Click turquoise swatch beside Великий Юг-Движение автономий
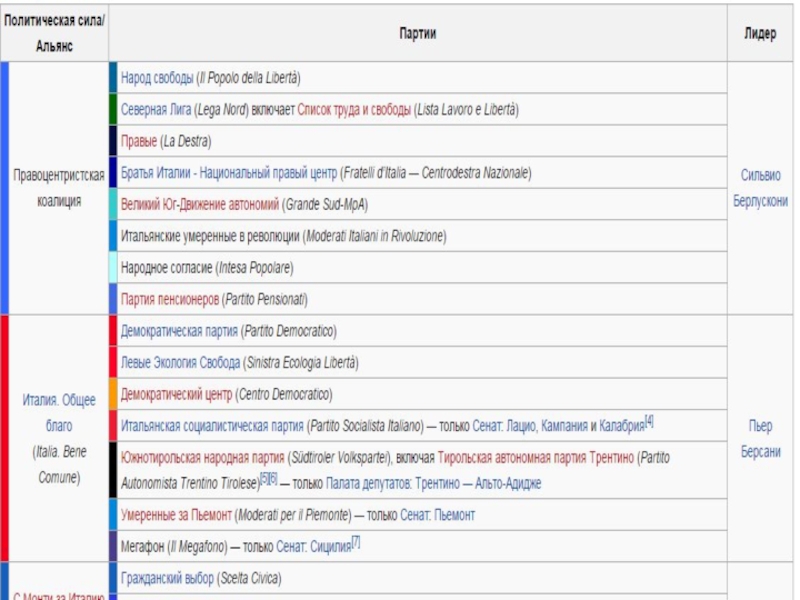 point(113,204)
